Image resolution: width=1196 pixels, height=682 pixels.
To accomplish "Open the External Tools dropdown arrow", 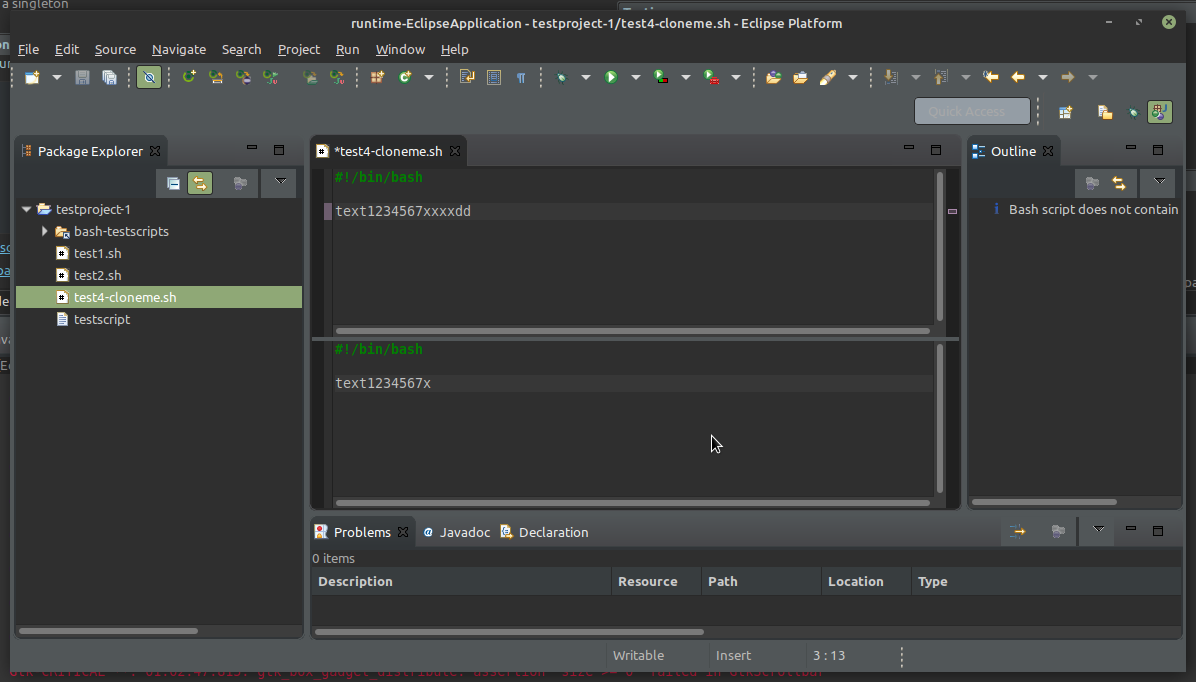I will (736, 77).
